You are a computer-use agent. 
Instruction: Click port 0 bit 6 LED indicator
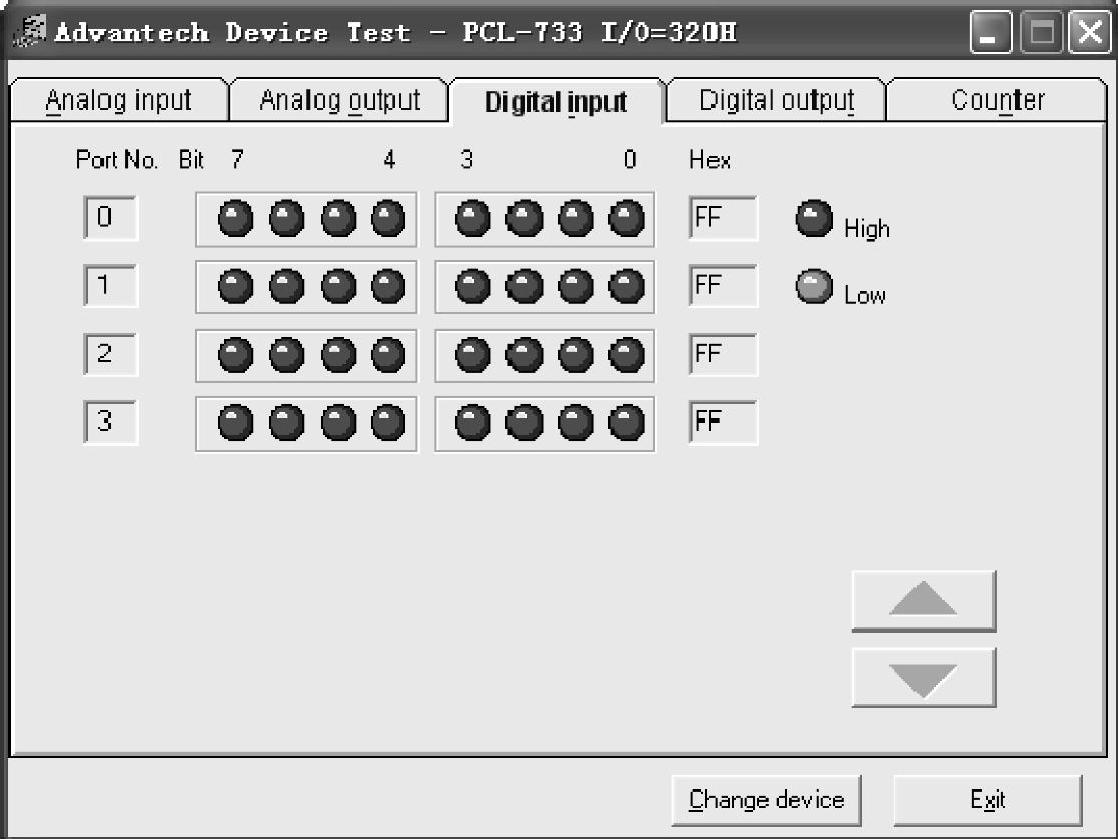point(287,218)
